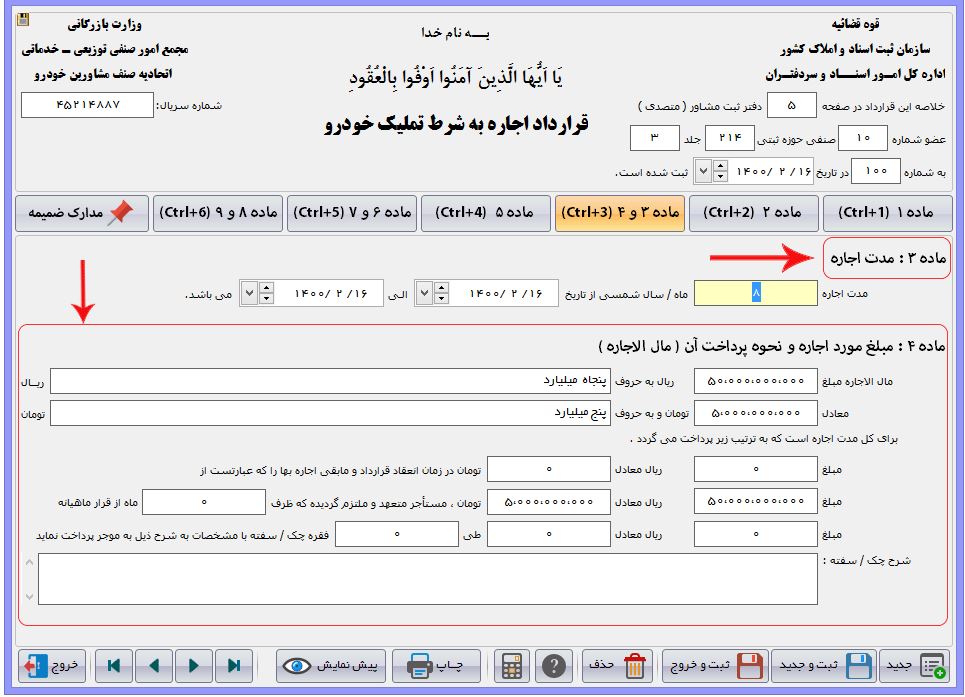This screenshot has width=965, height=697.
Task: Switch to tab ماده ۱ (Ctrl+1)
Action: click(887, 213)
